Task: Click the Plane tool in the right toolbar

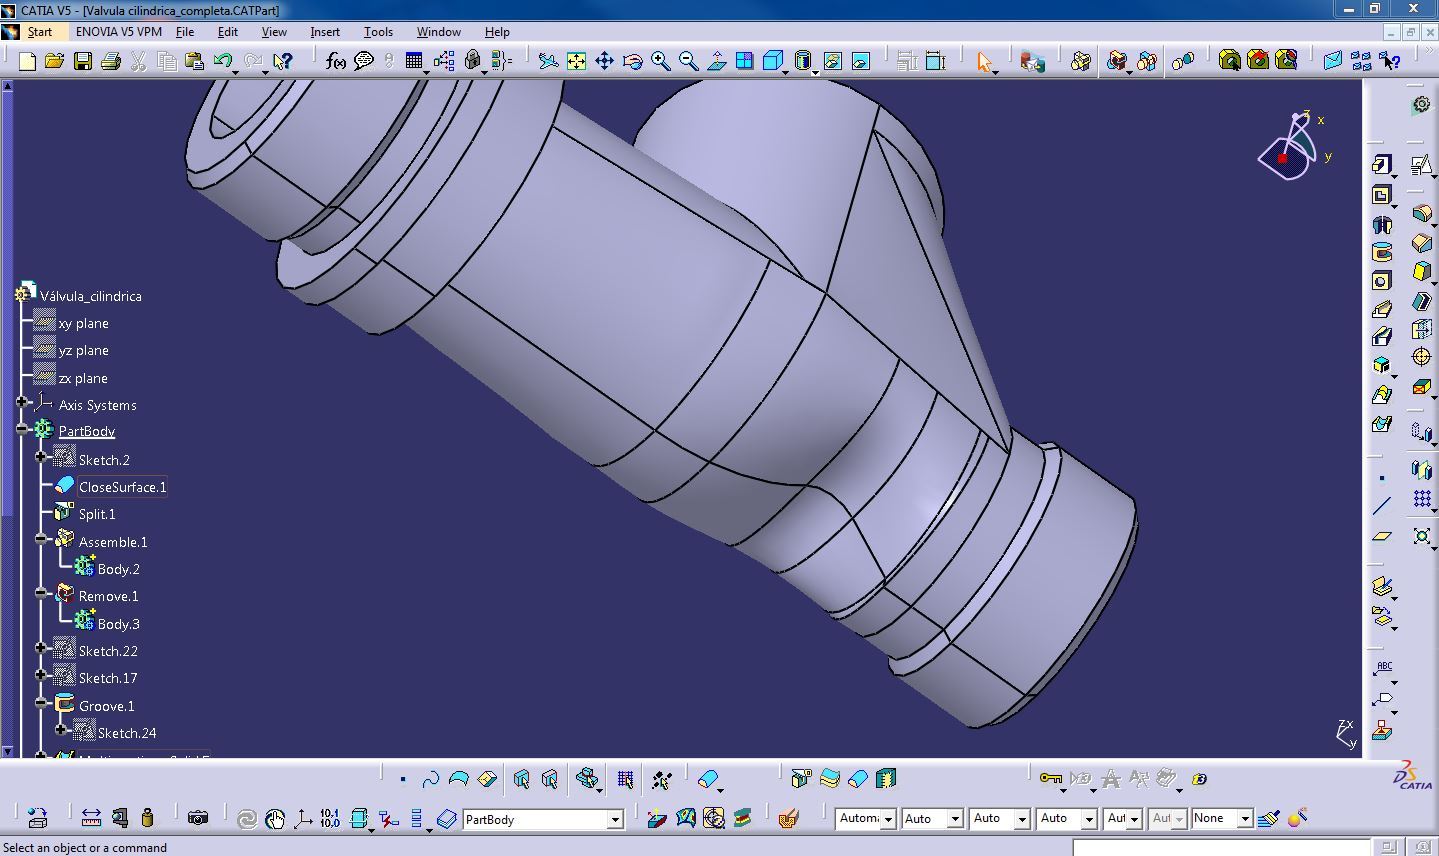Action: pos(1382,535)
